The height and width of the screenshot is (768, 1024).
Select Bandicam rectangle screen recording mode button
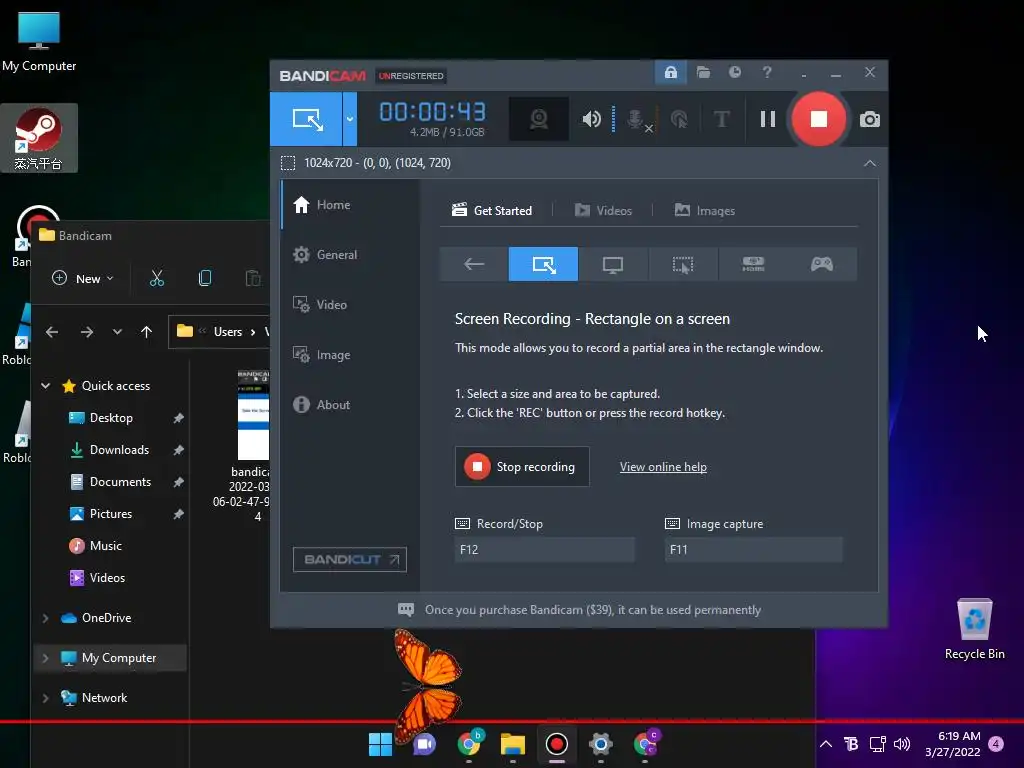coord(306,119)
